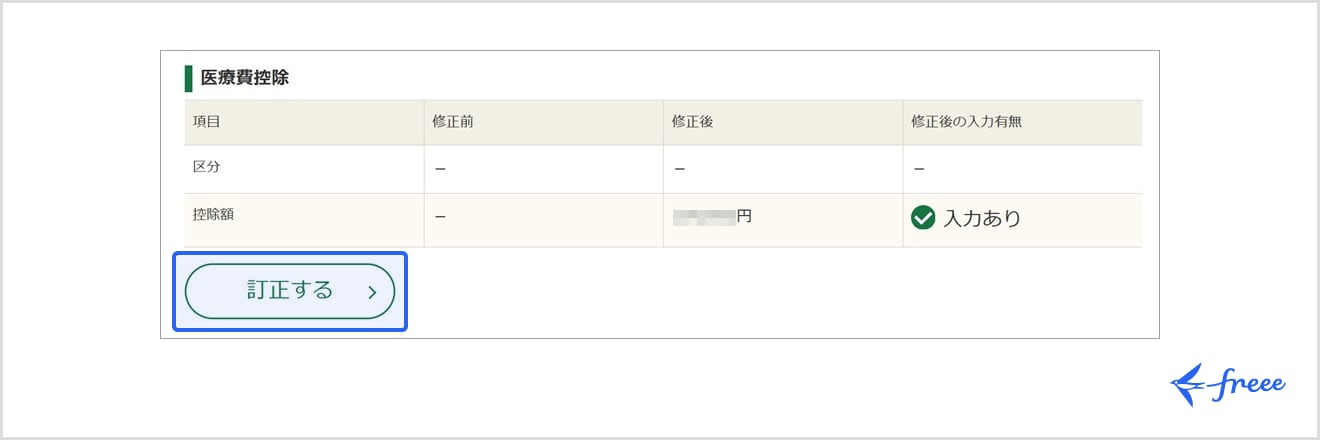Select the 修正後 column header
This screenshot has height=440, width=1320.
(x=692, y=122)
